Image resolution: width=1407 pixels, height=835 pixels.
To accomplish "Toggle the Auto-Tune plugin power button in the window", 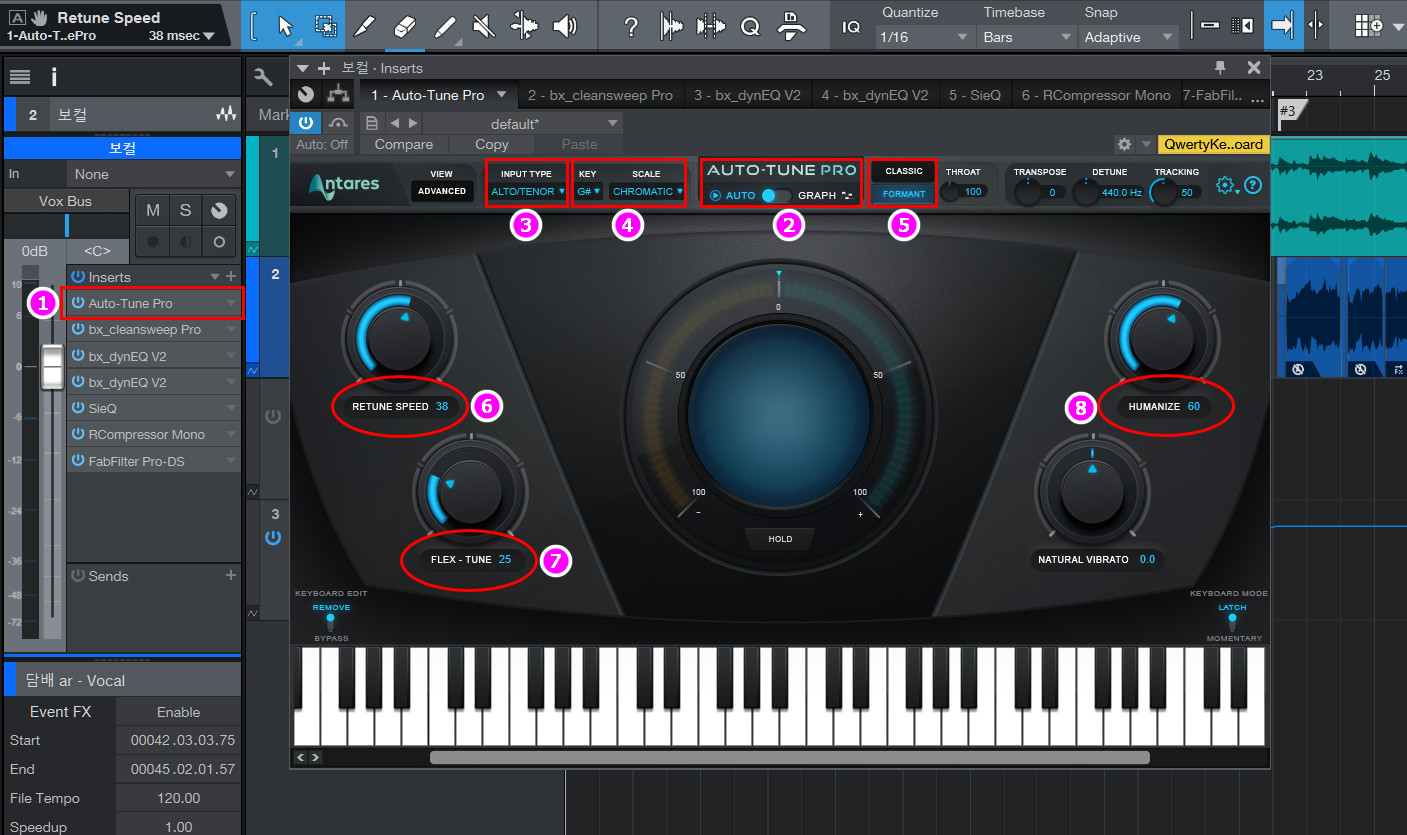I will point(305,123).
